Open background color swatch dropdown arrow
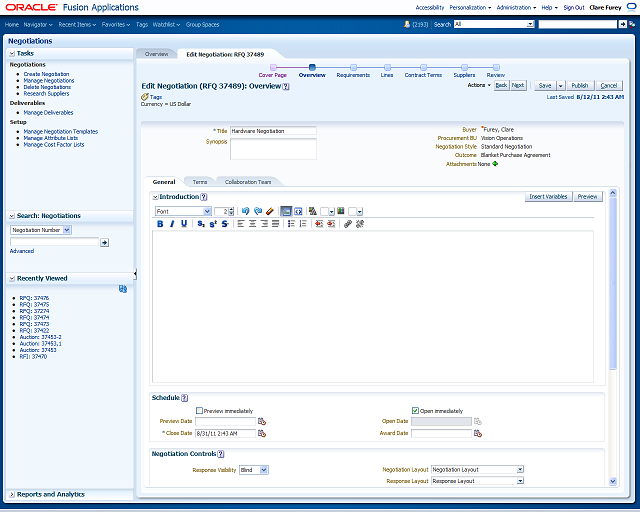The image size is (640, 512). click(359, 211)
